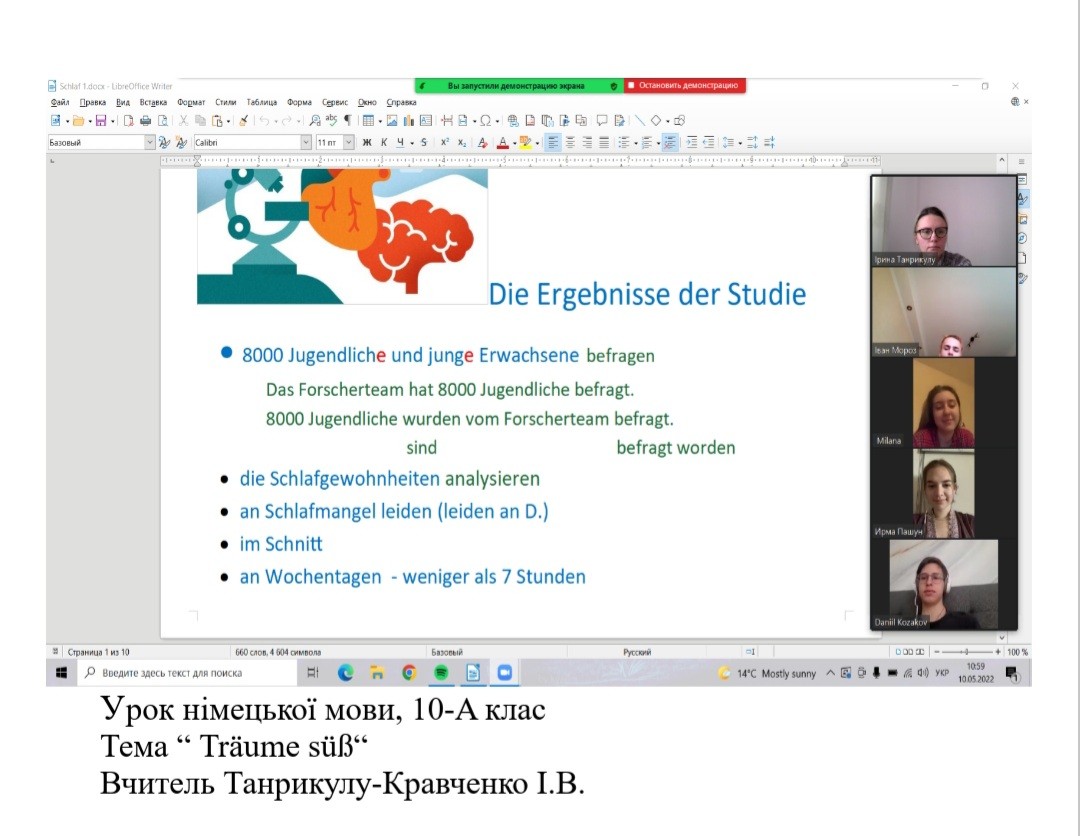Click the Save document icon
Screen dimensions: 1080x836
pos(99,121)
